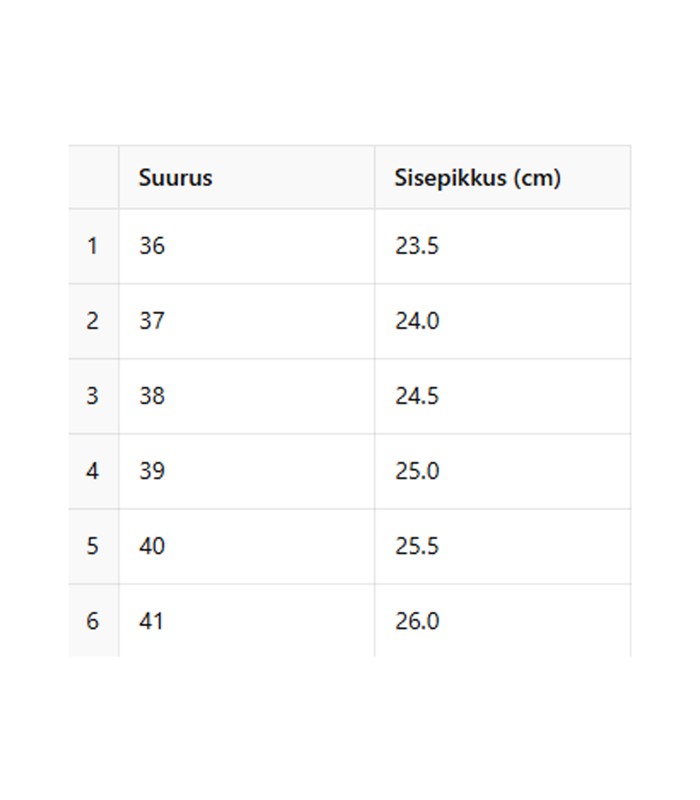
Task: Click the 25.5 length cell
Action: [x=503, y=546]
